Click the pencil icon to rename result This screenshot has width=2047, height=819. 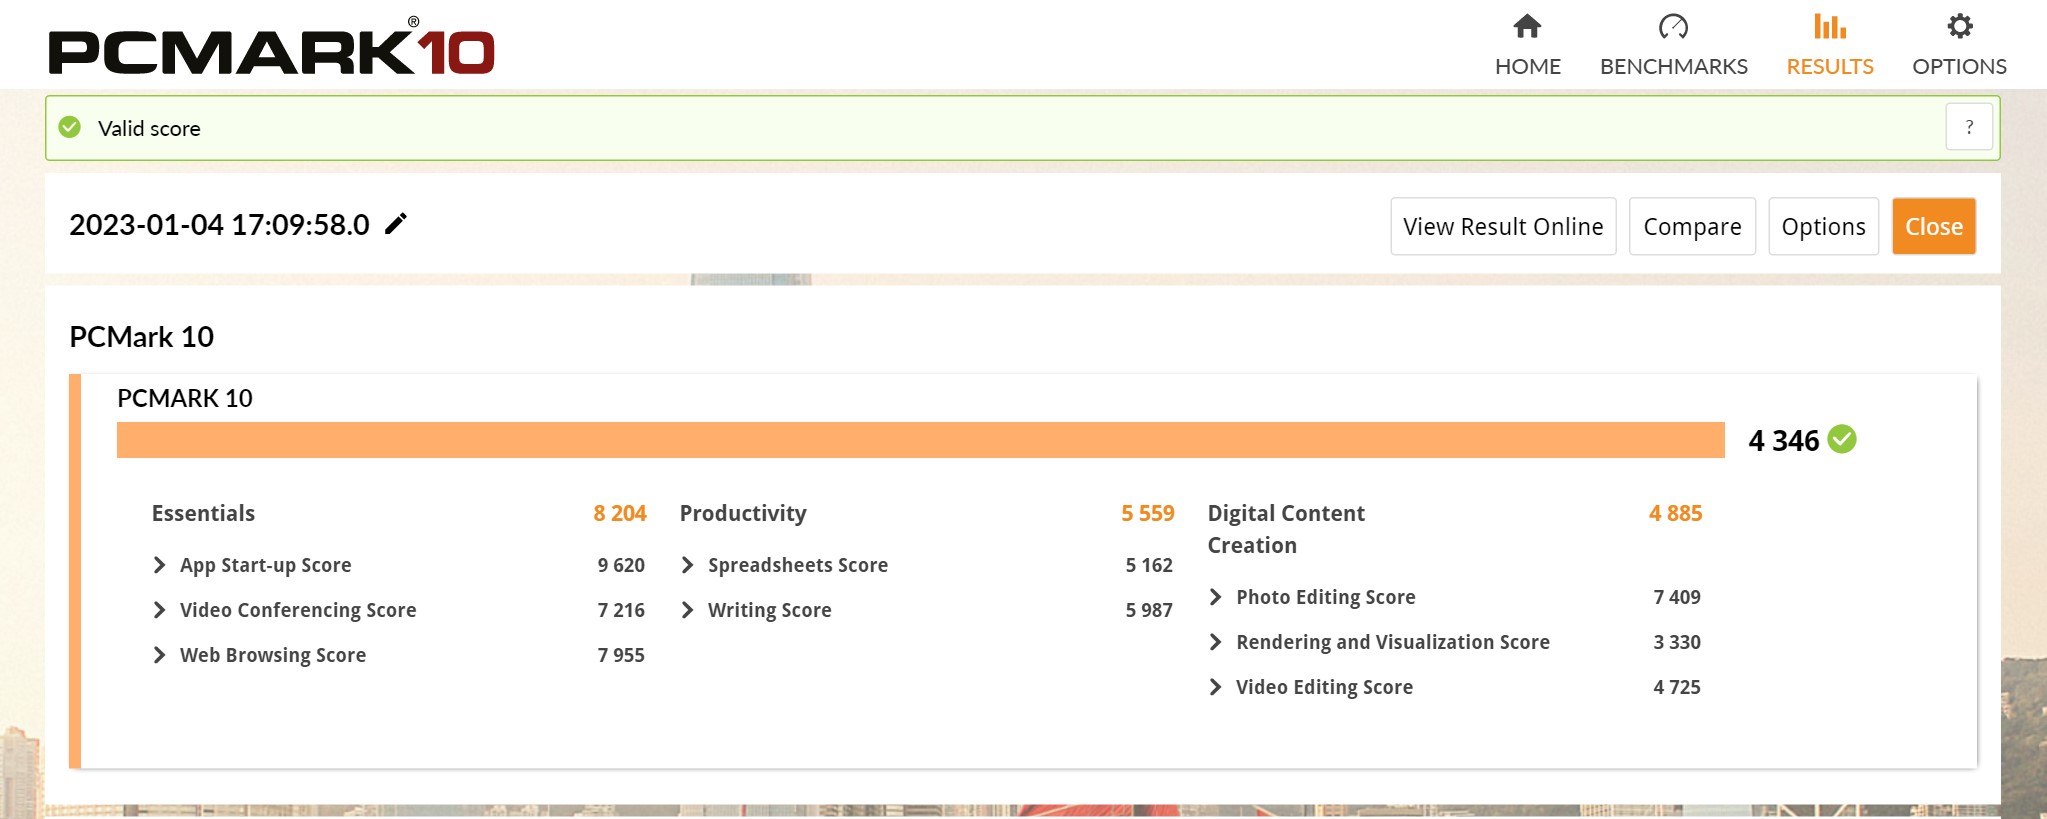[396, 224]
